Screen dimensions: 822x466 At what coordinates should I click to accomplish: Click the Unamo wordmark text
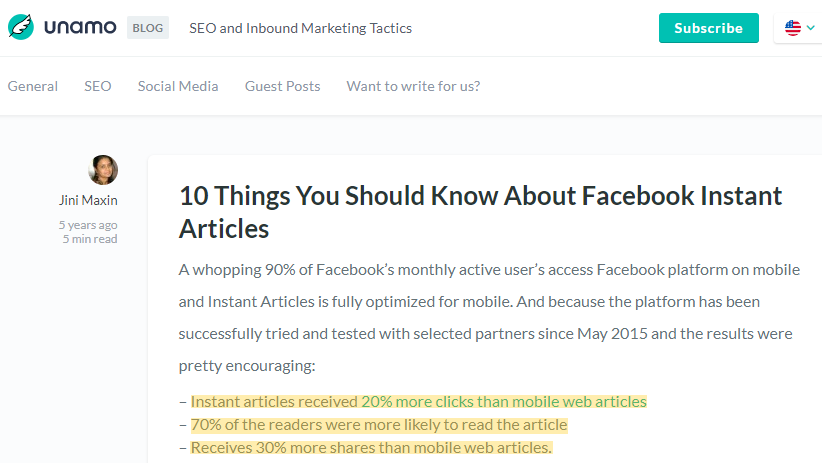[x=81, y=28]
